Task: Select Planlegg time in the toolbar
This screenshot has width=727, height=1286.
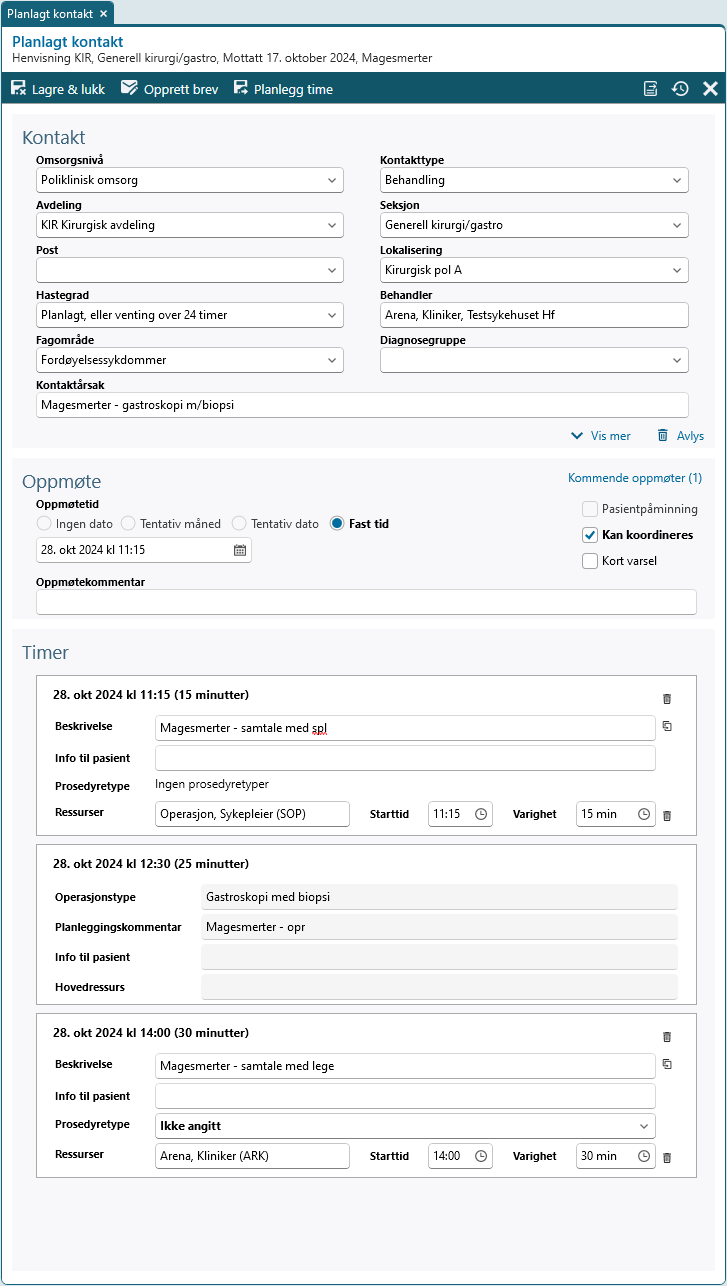Action: point(283,88)
